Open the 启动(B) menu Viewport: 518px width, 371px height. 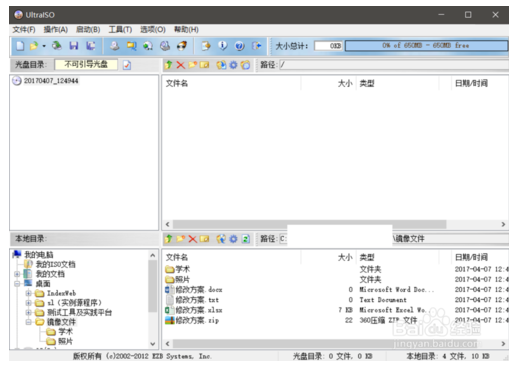pos(88,30)
